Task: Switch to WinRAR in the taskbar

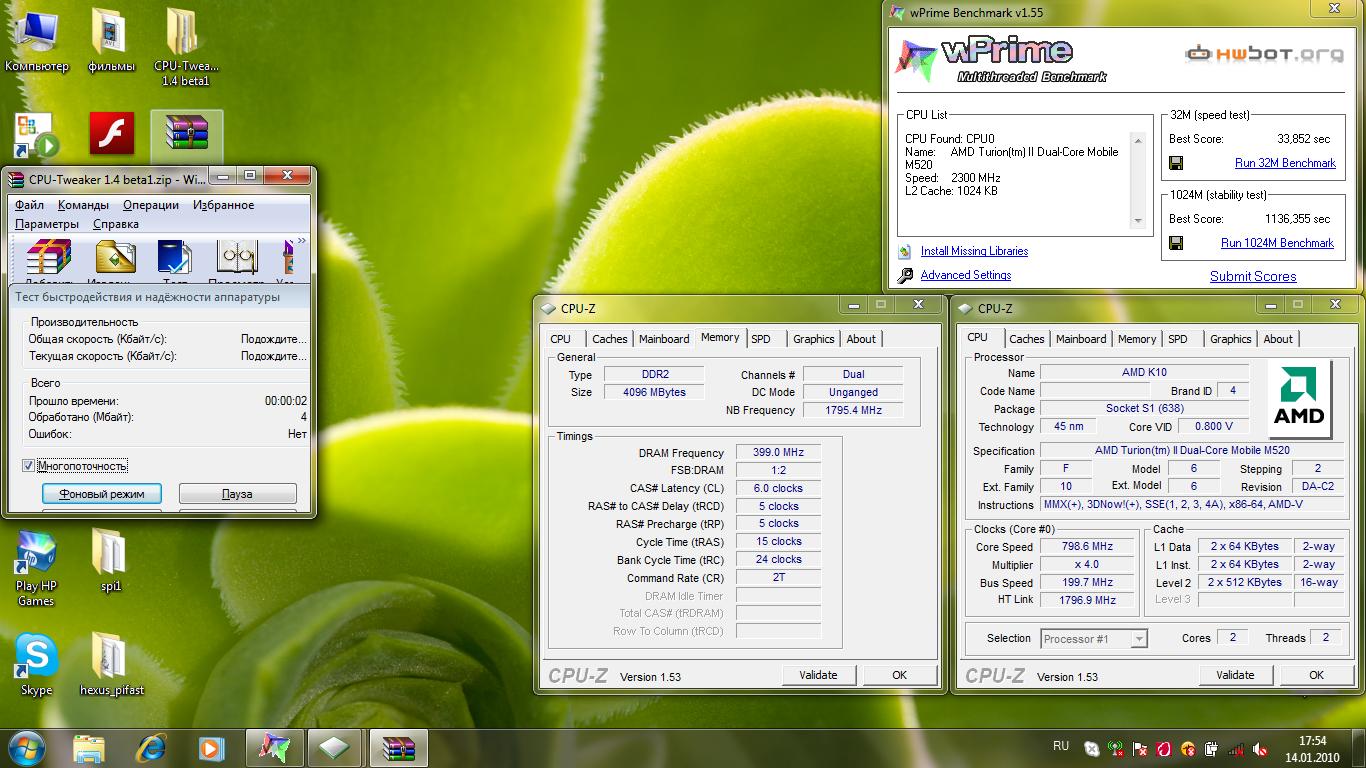Action: [398, 748]
